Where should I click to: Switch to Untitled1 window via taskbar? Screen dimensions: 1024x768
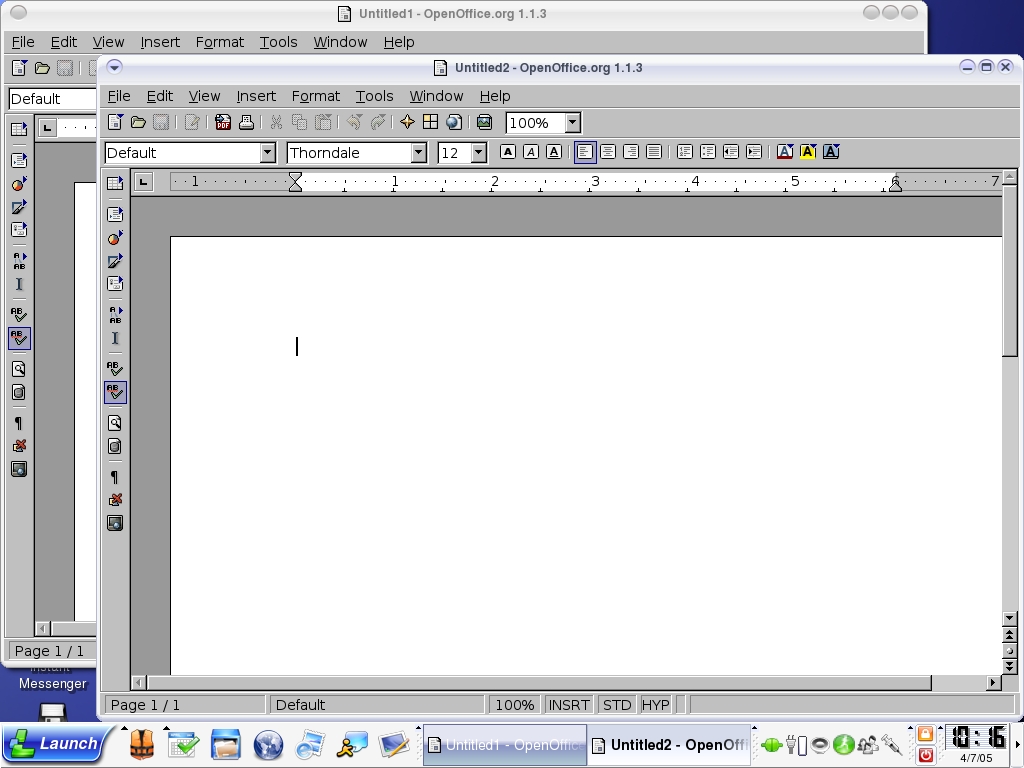504,745
